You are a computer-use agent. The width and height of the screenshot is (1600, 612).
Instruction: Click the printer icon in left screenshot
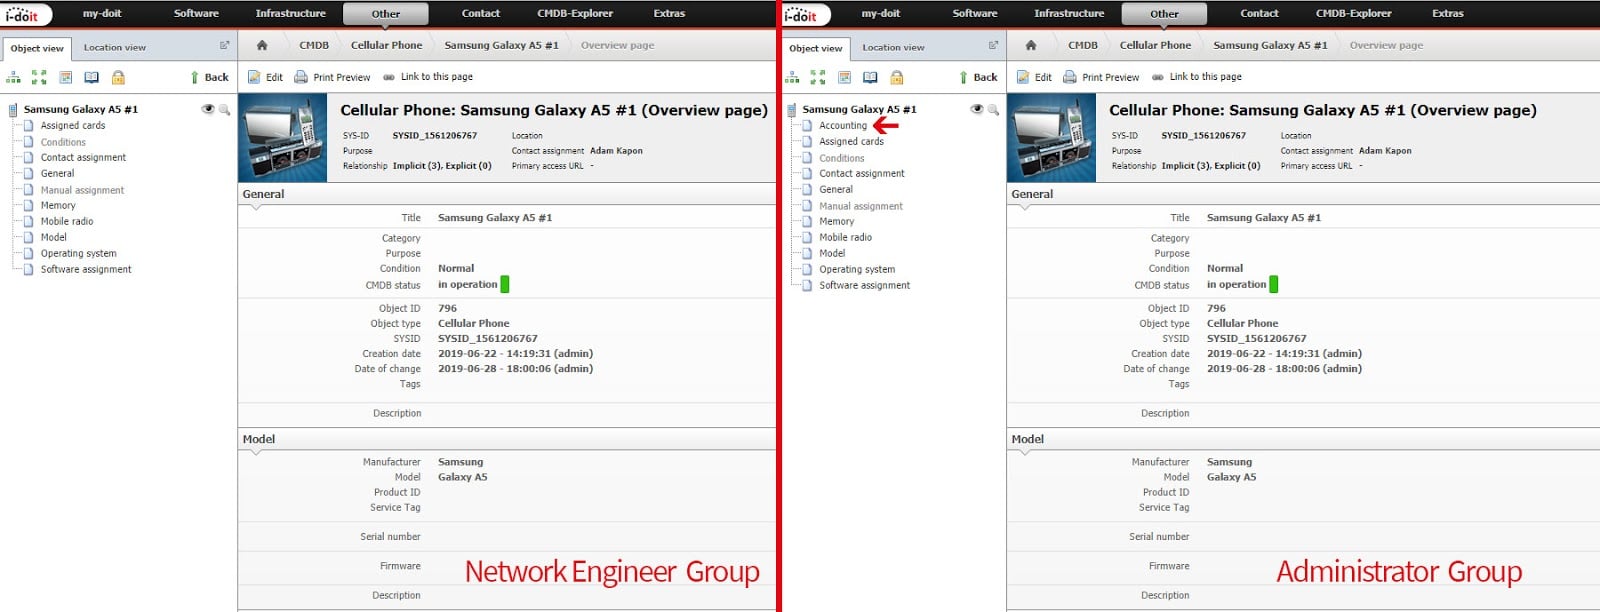[x=301, y=77]
